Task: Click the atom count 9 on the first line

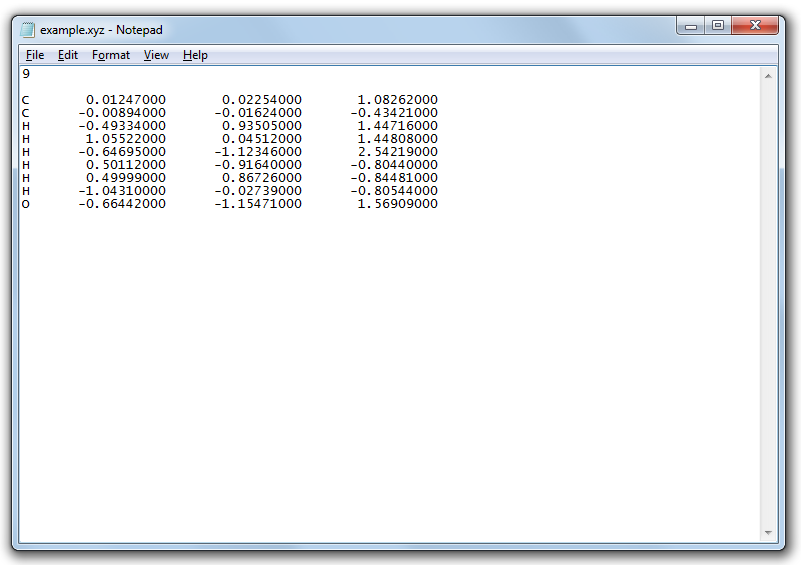Action: click(26, 74)
